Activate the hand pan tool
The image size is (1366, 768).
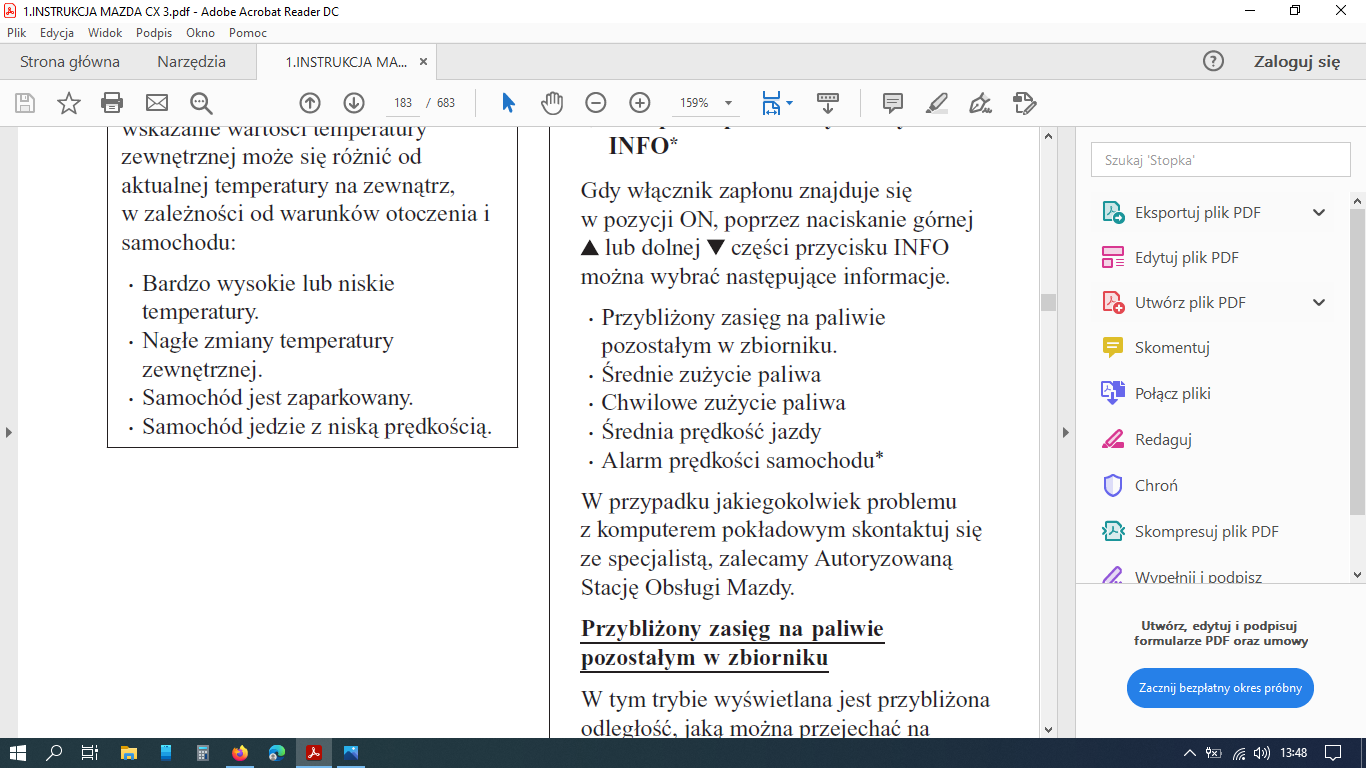point(552,103)
